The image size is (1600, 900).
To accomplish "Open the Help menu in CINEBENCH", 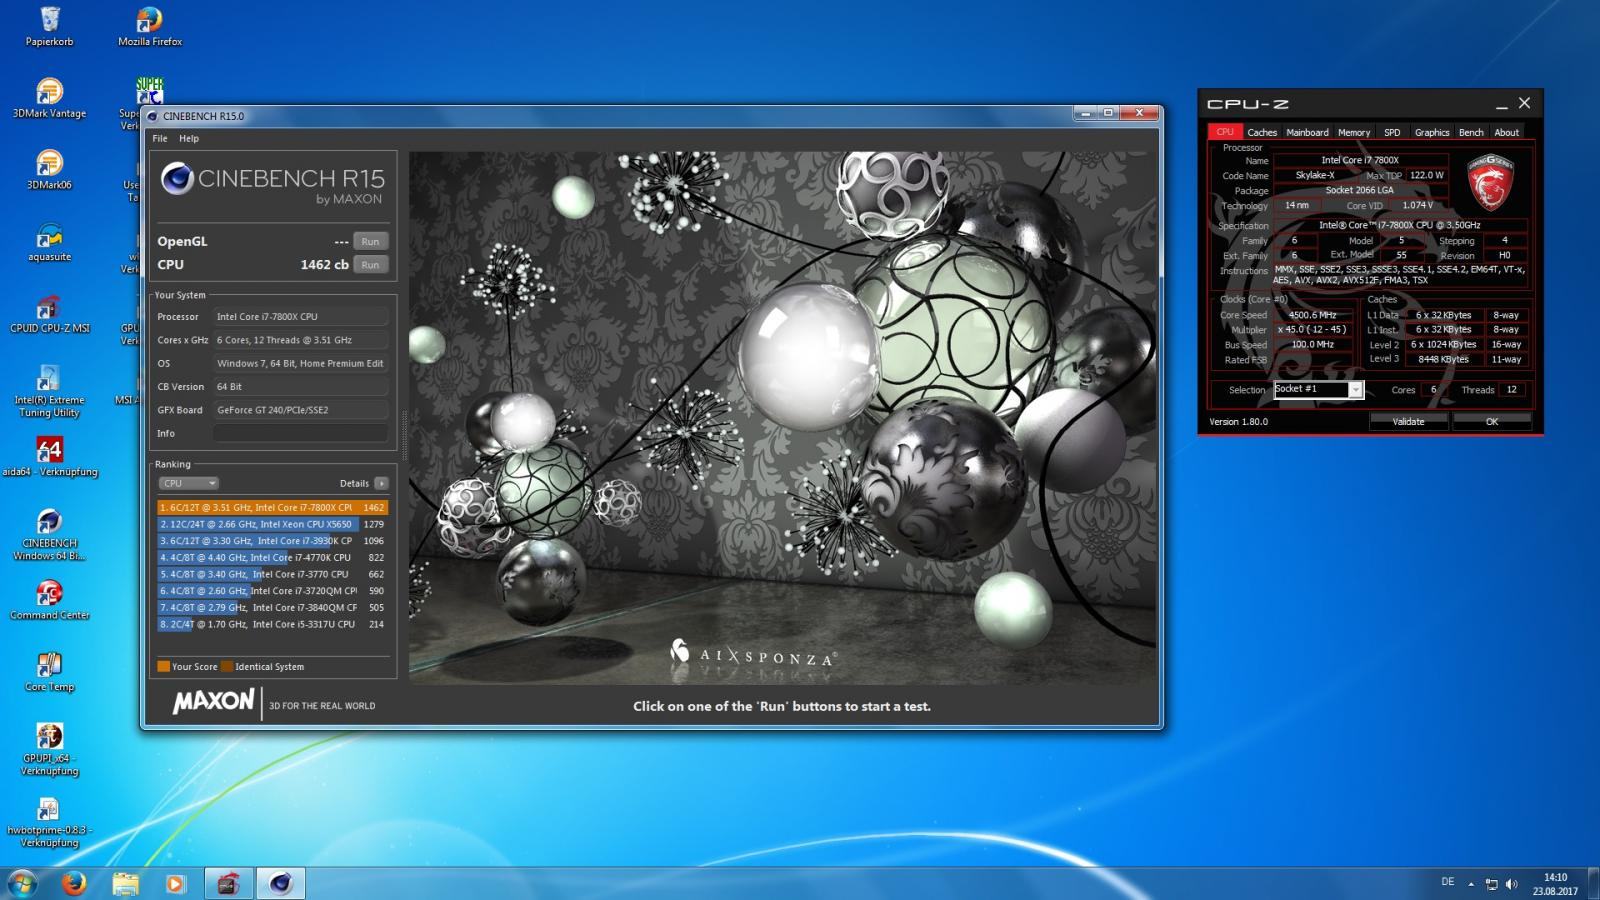I will 189,139.
